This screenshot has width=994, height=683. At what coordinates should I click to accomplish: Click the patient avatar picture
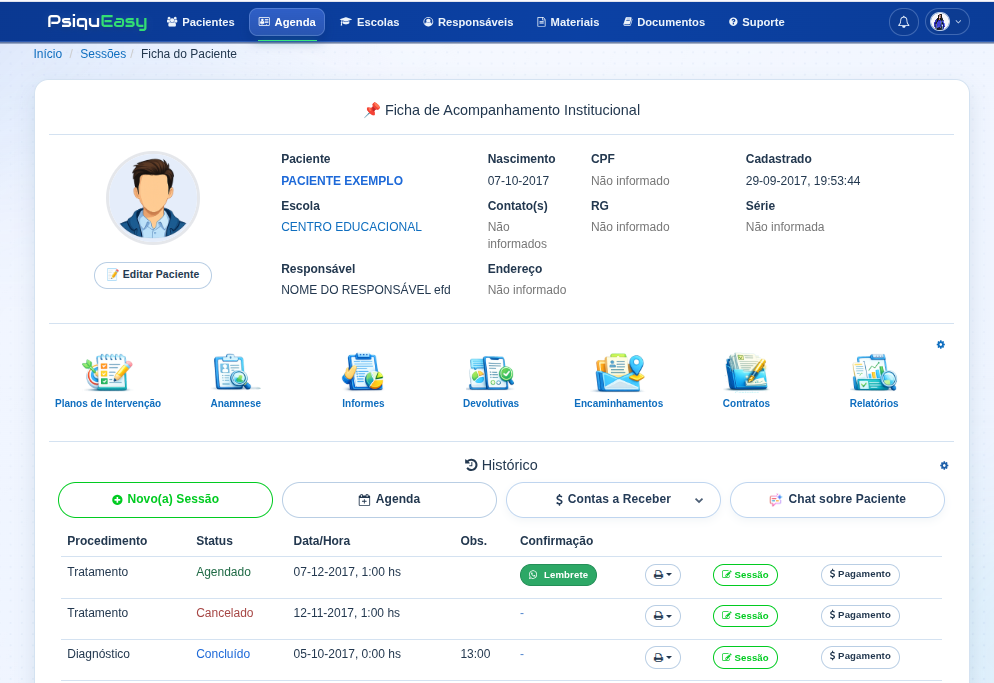(x=153, y=198)
